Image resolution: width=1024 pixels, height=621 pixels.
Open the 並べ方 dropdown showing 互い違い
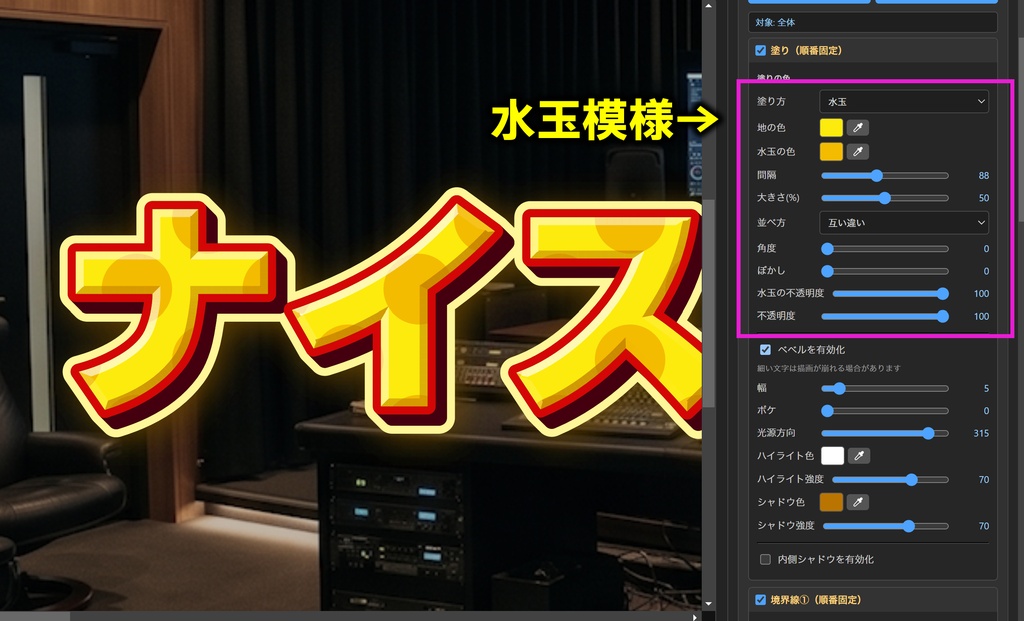click(x=904, y=223)
